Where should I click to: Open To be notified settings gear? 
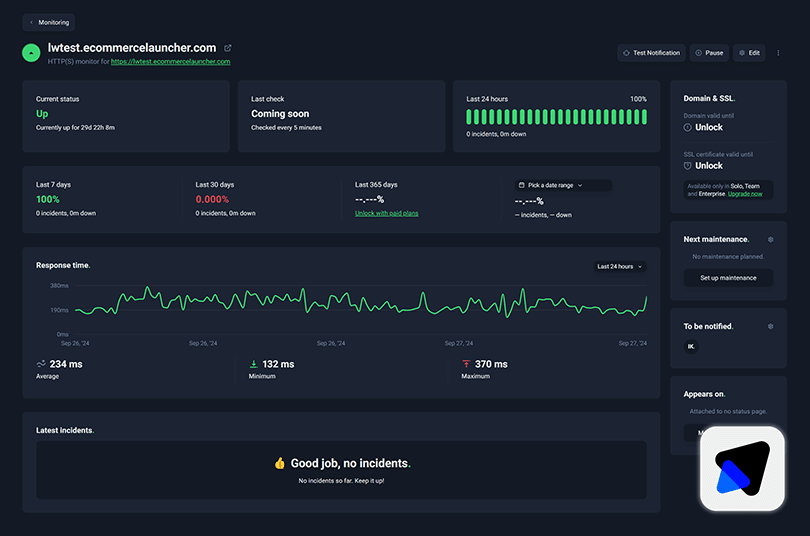770,326
